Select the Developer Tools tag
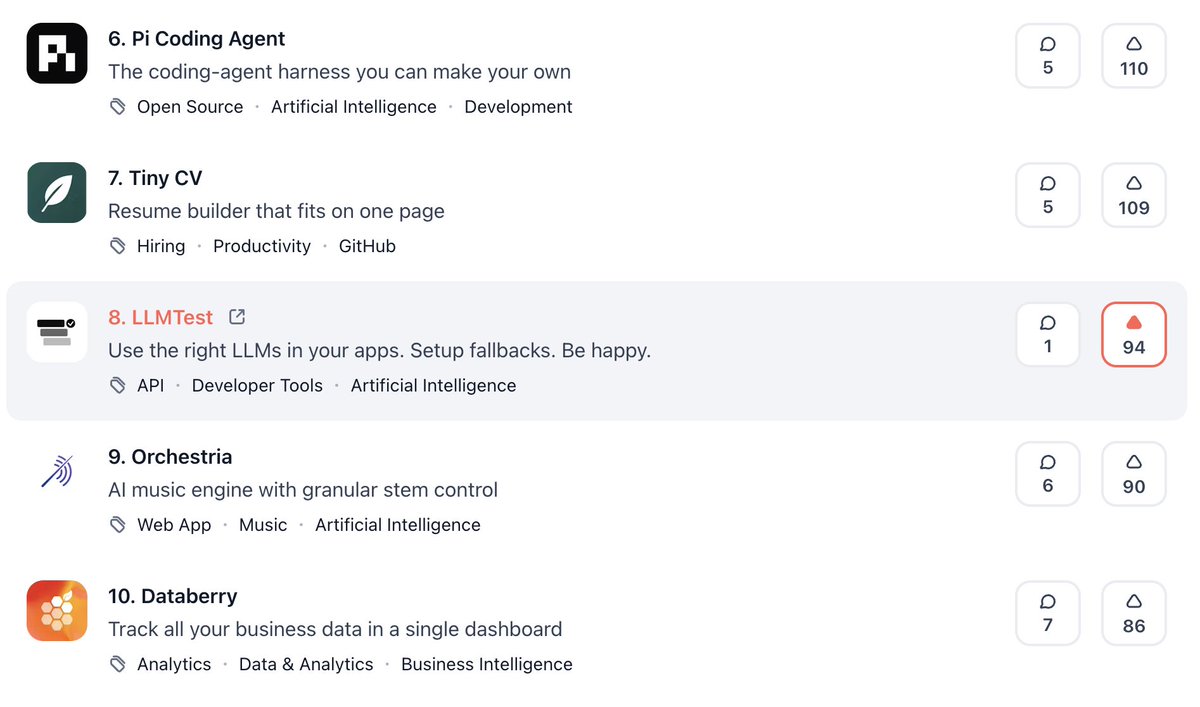The image size is (1200, 707). tap(257, 386)
